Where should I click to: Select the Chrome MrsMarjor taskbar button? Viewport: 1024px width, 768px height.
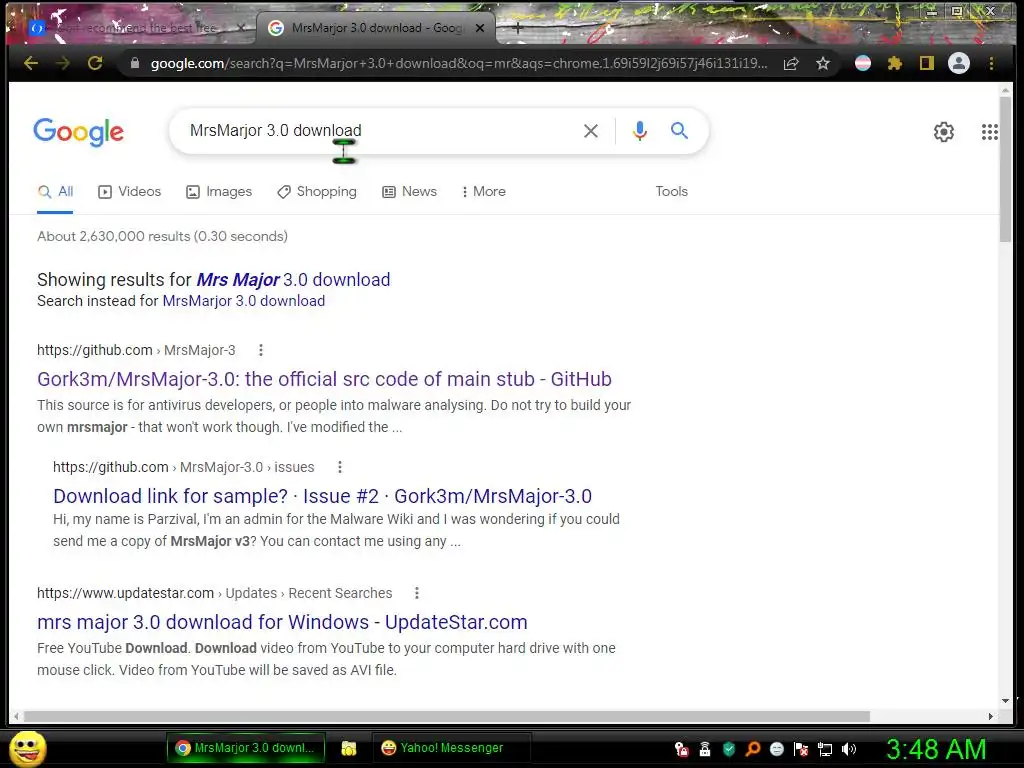click(x=246, y=748)
